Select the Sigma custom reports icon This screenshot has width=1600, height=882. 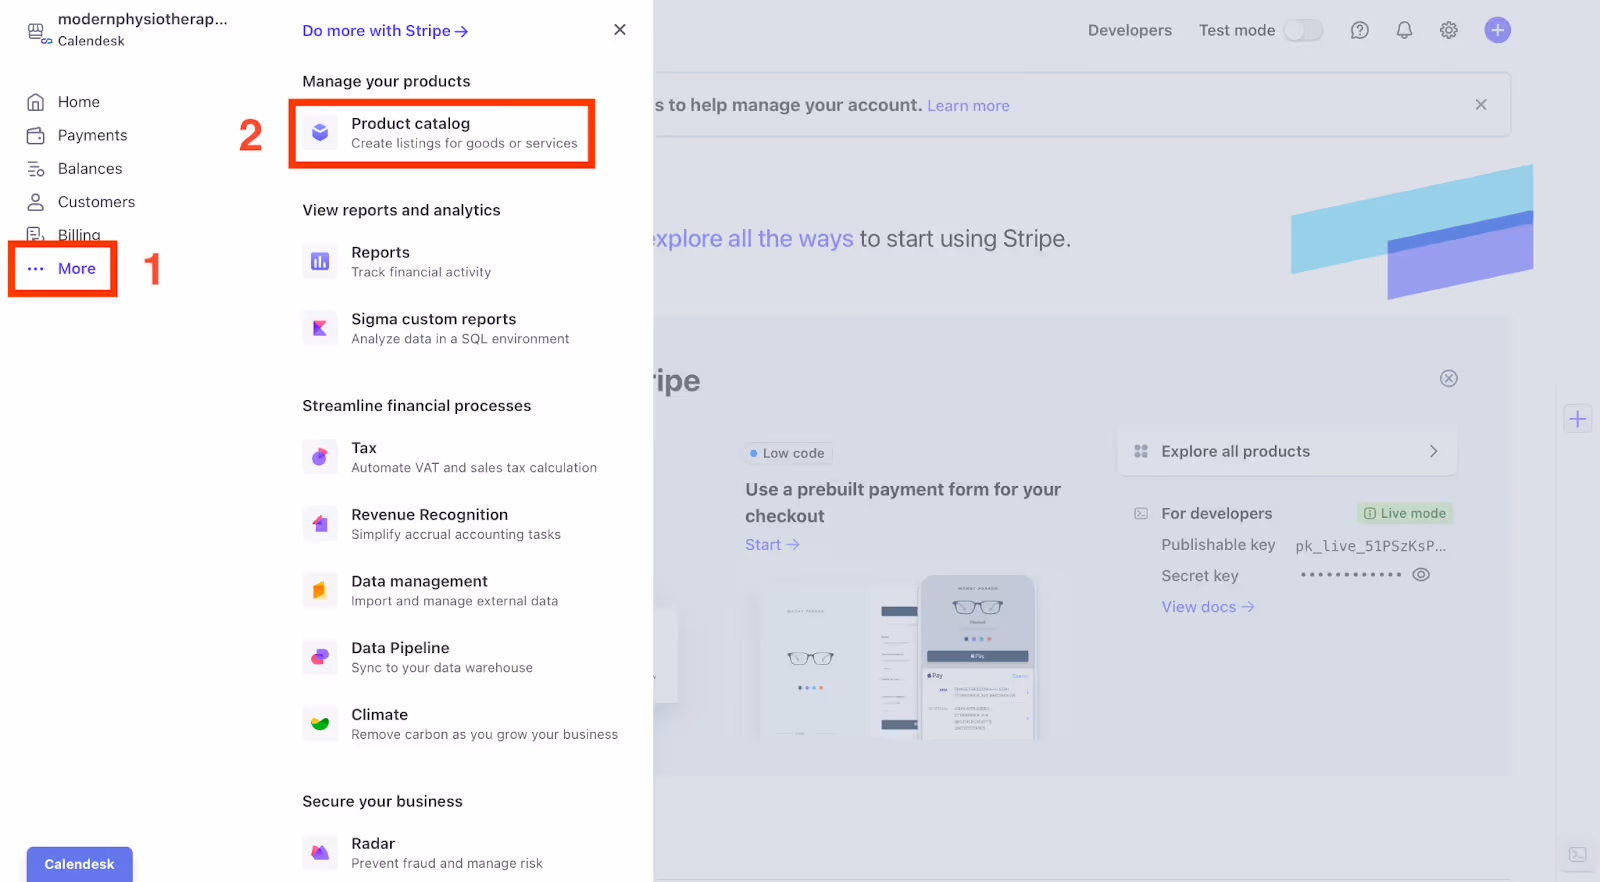point(320,328)
